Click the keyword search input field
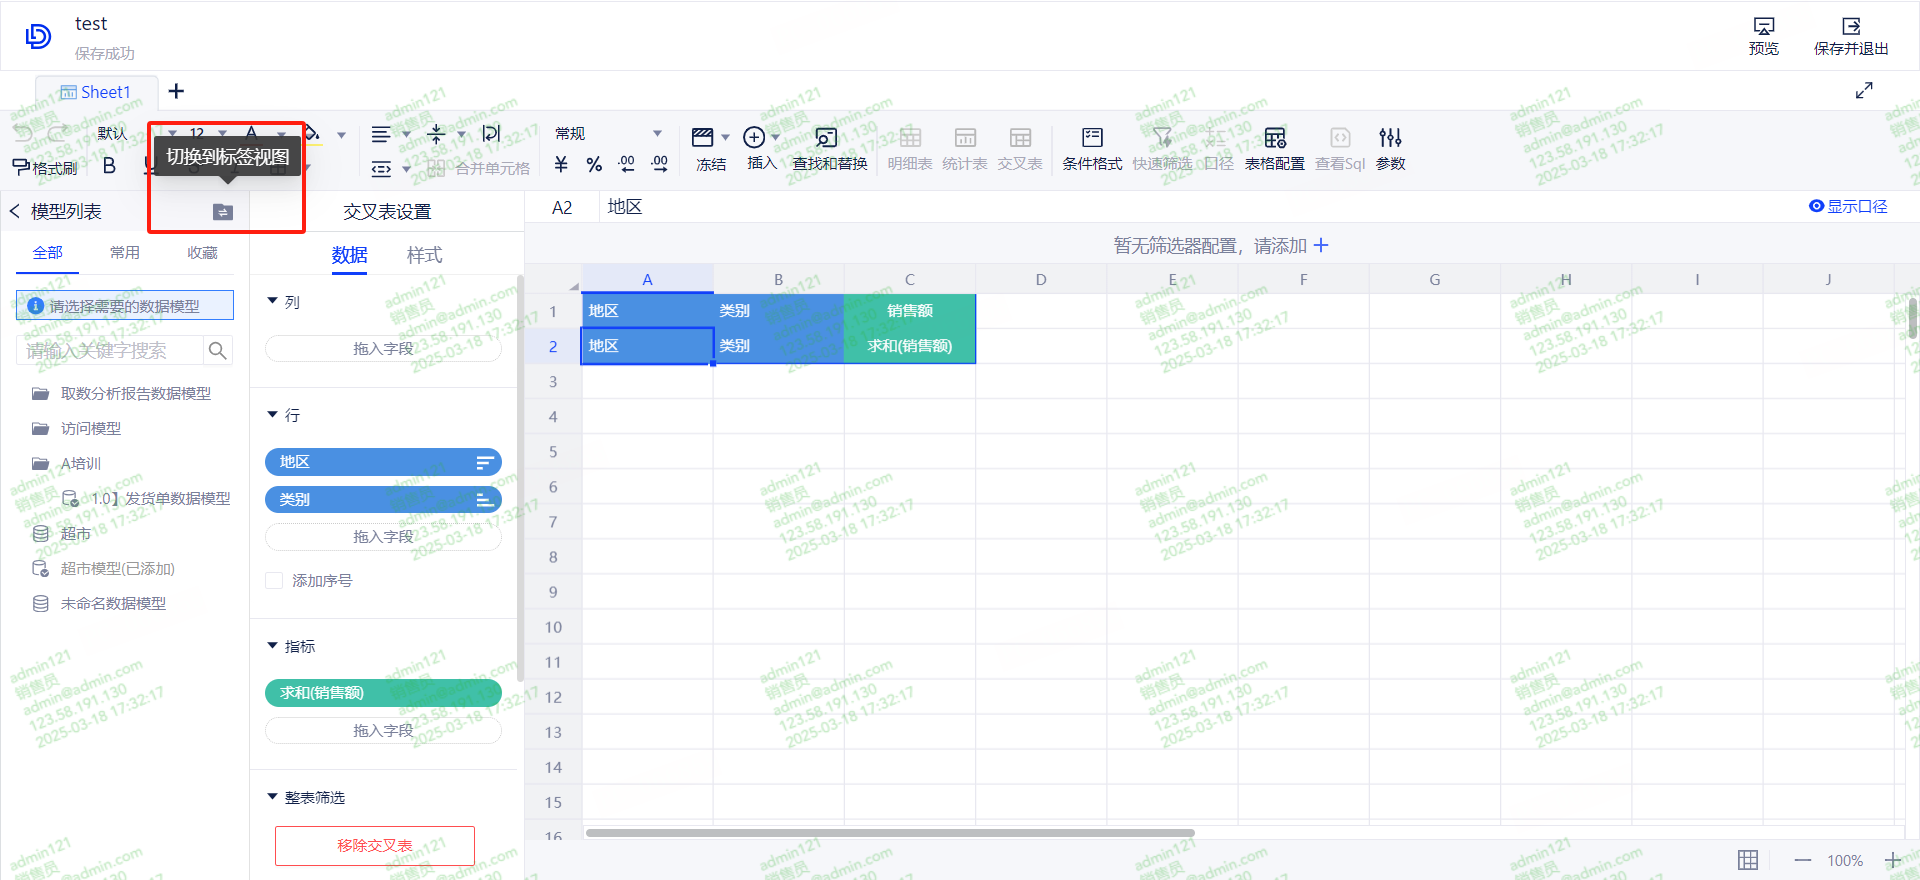 point(110,351)
